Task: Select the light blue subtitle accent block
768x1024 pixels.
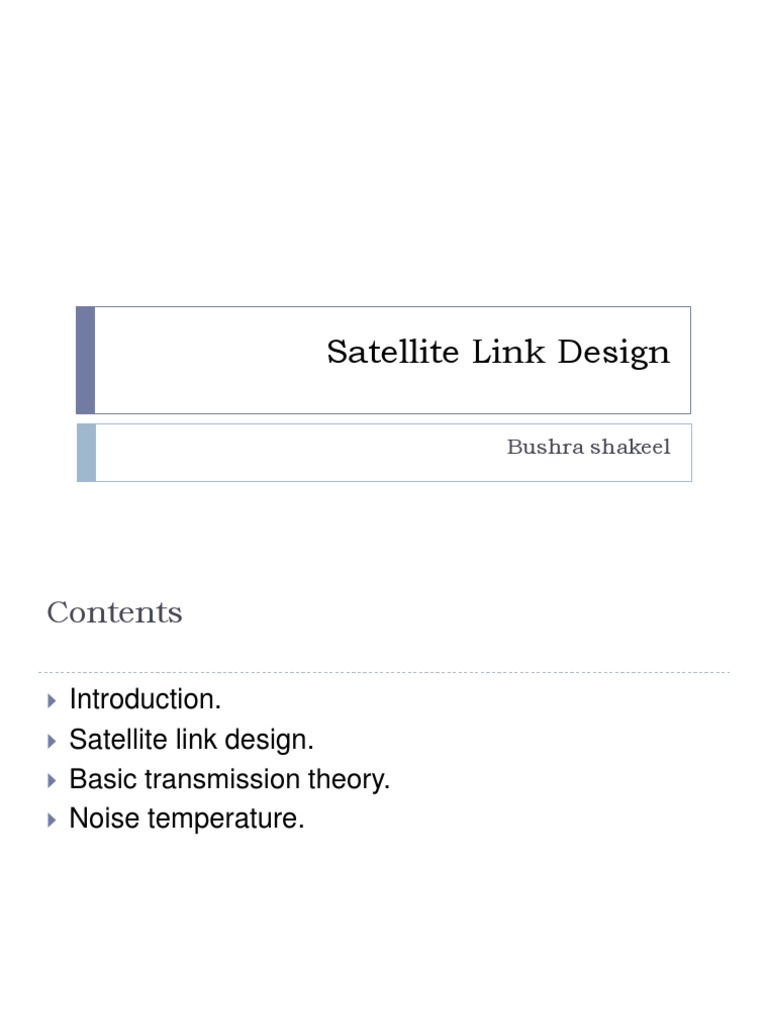Action: (x=86, y=452)
